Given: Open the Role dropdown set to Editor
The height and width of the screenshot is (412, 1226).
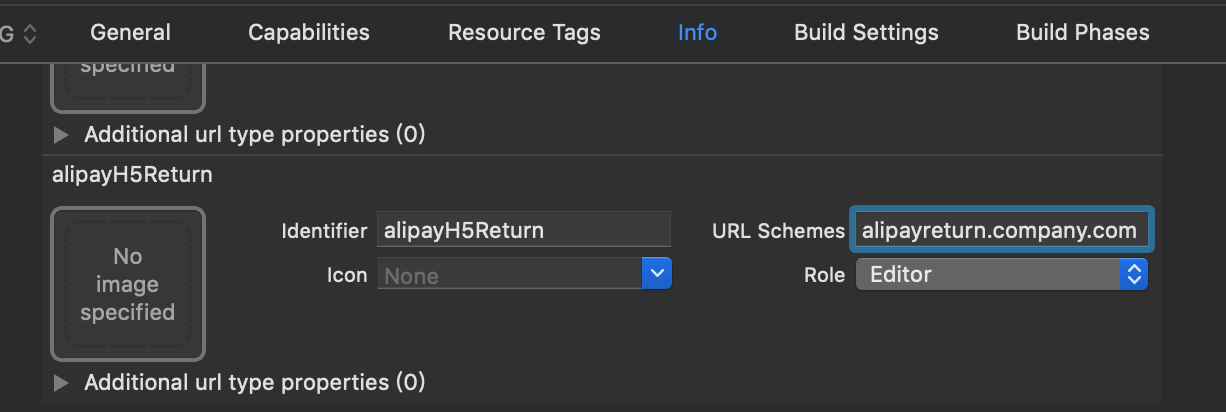Looking at the screenshot, I should pos(1001,274).
